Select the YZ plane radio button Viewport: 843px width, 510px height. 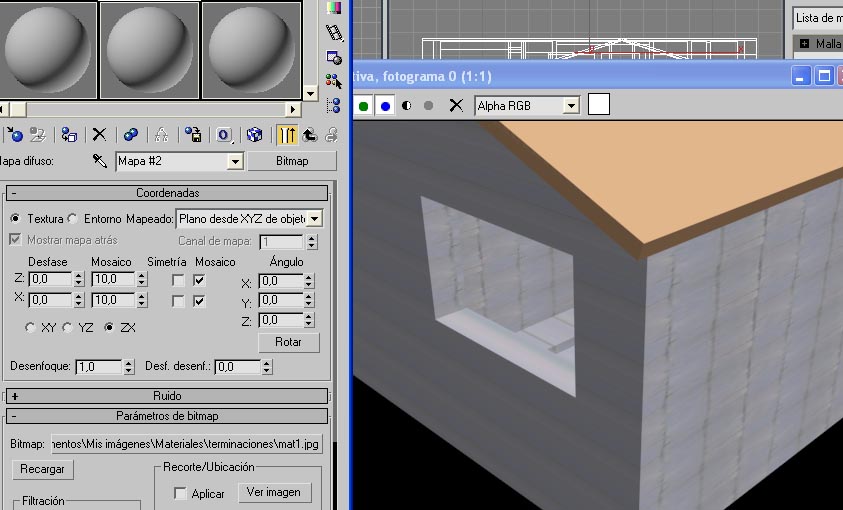(67, 327)
